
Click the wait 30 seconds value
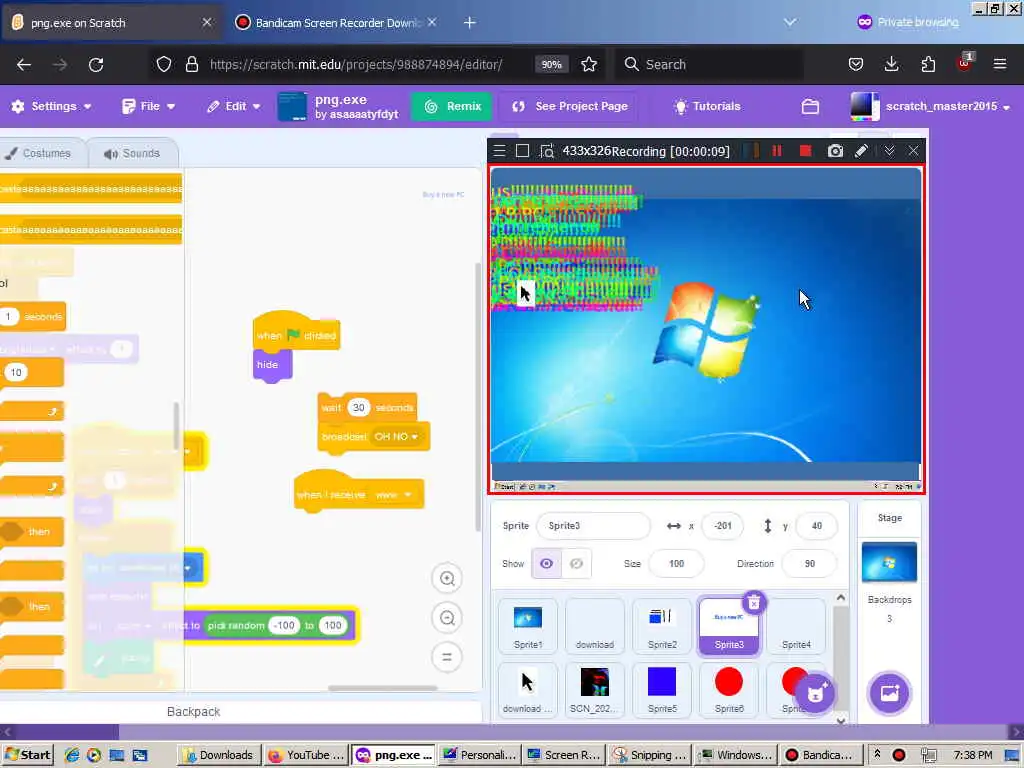pyautogui.click(x=359, y=408)
